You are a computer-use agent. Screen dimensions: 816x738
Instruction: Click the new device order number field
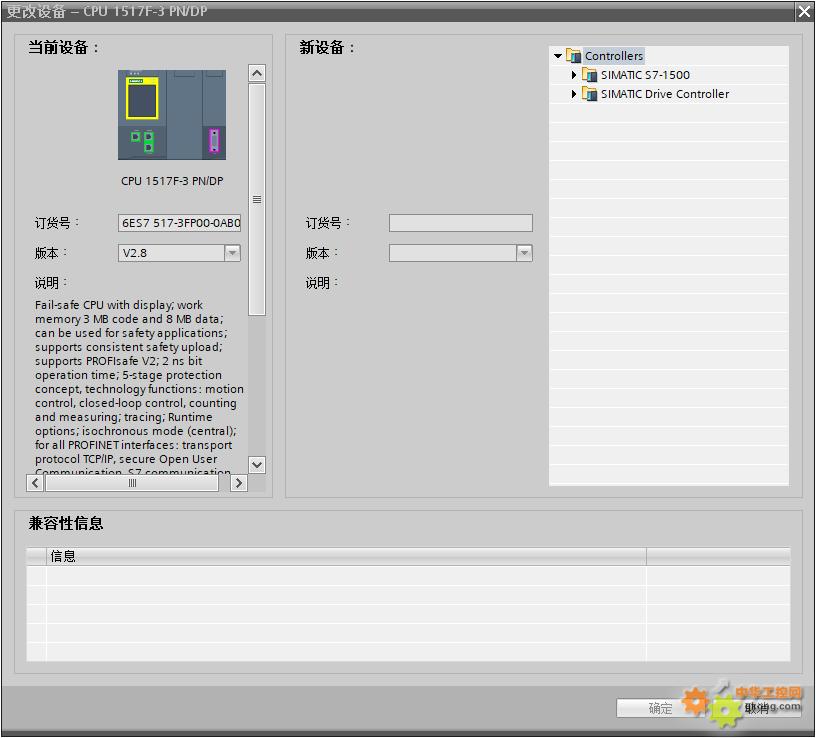coord(460,223)
